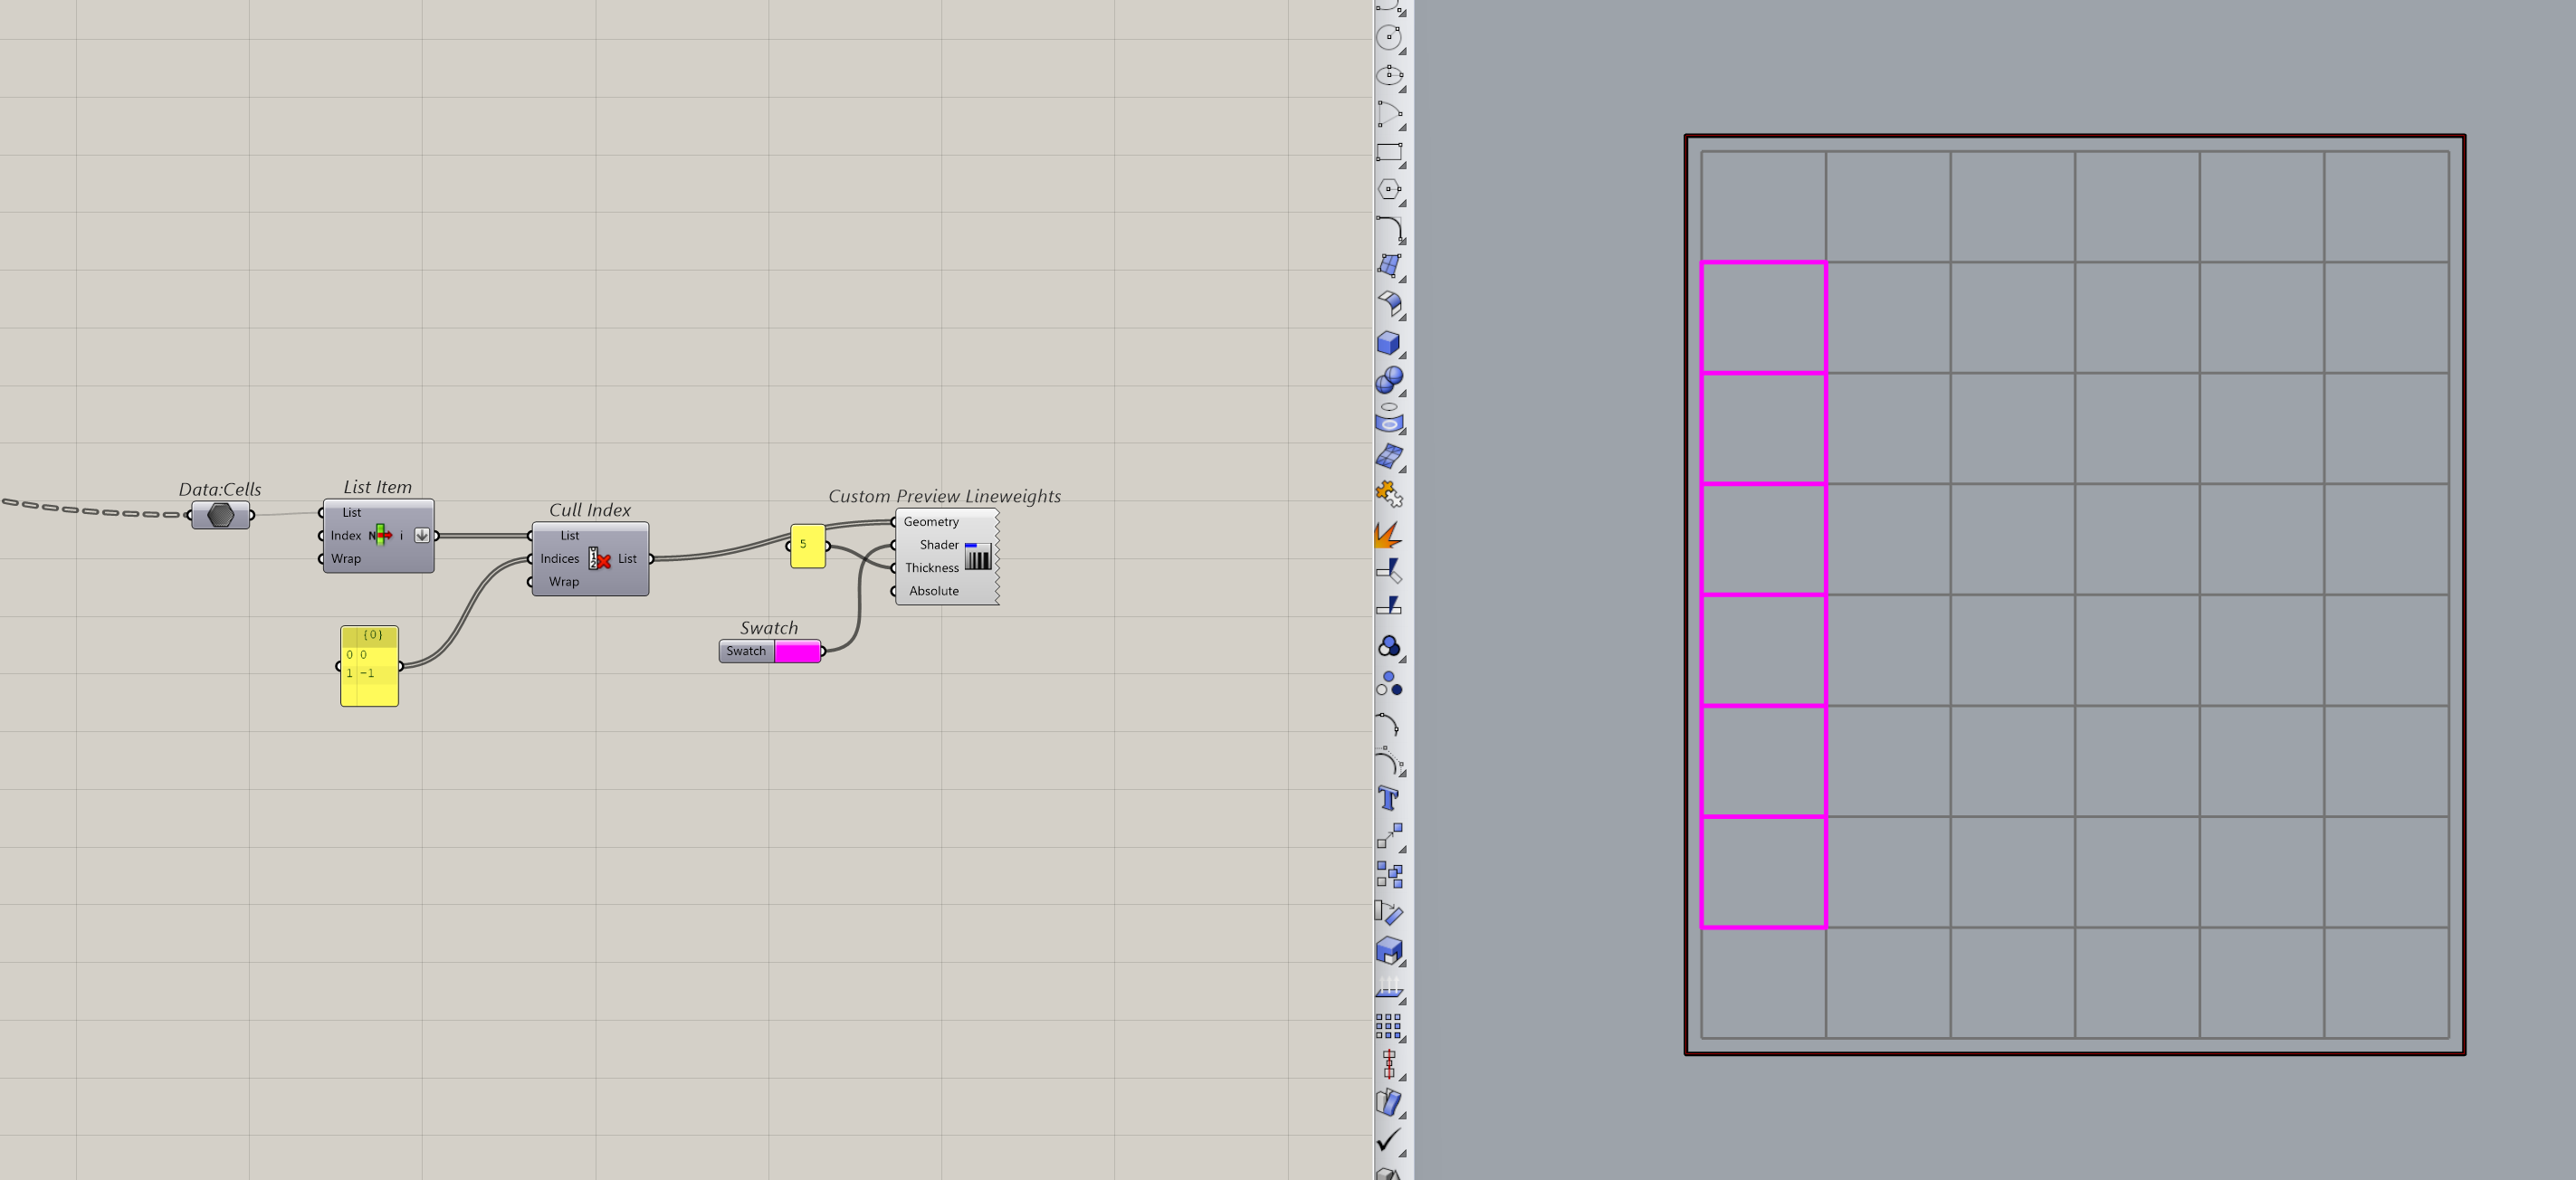Select the Cull Index component
2576x1180 pixels.
click(x=599, y=559)
